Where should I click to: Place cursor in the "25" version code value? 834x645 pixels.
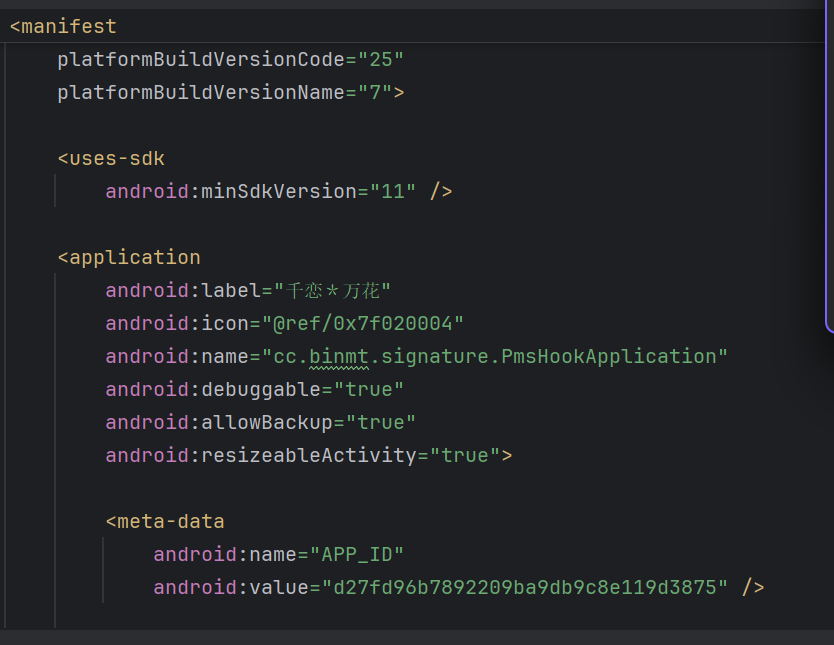[x=381, y=60]
